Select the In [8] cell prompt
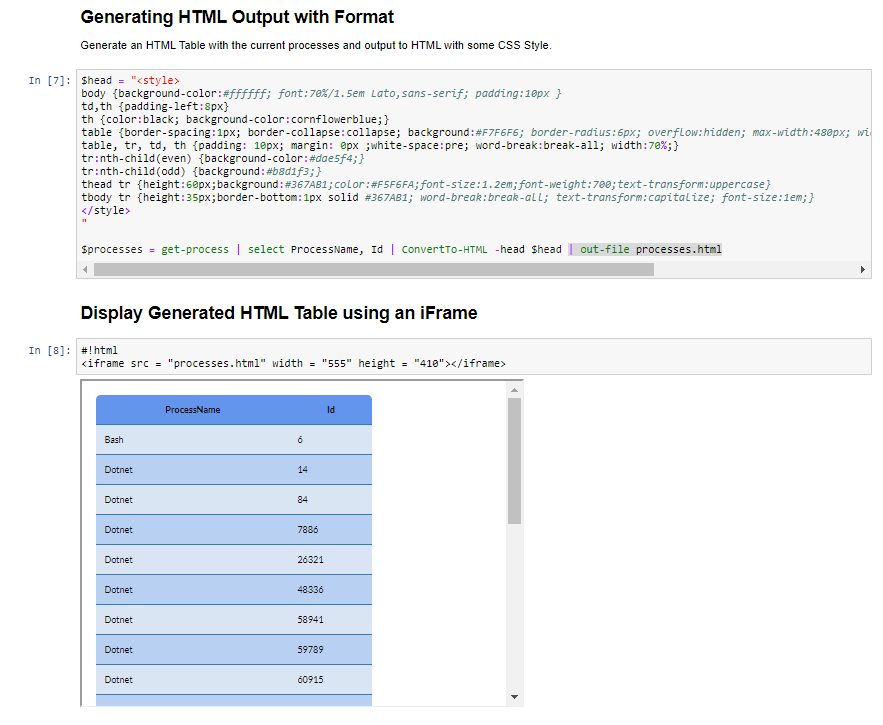883x725 pixels. 45,350
